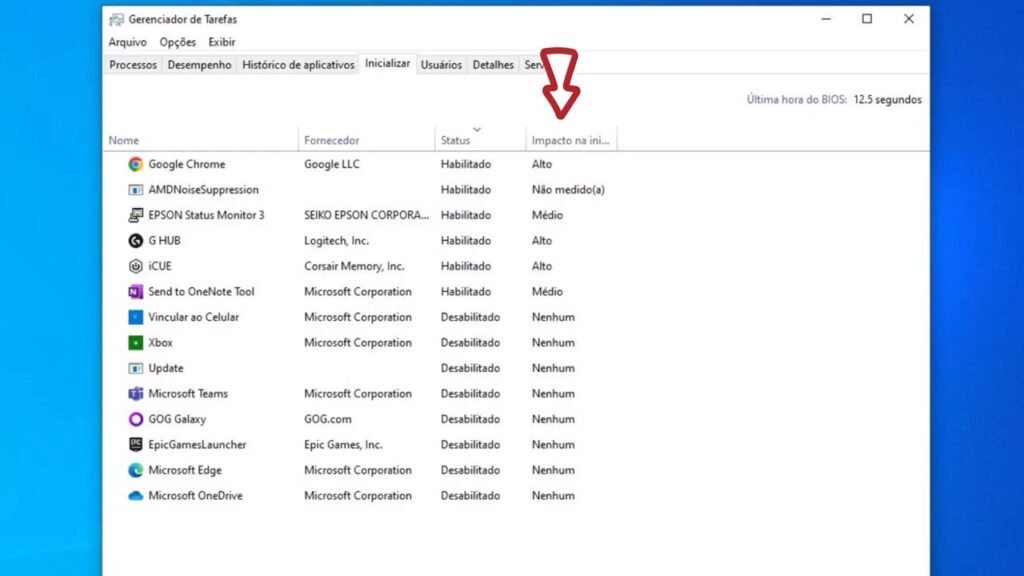This screenshot has width=1024, height=576.
Task: Click the Update row name text
Action: [x=166, y=368]
